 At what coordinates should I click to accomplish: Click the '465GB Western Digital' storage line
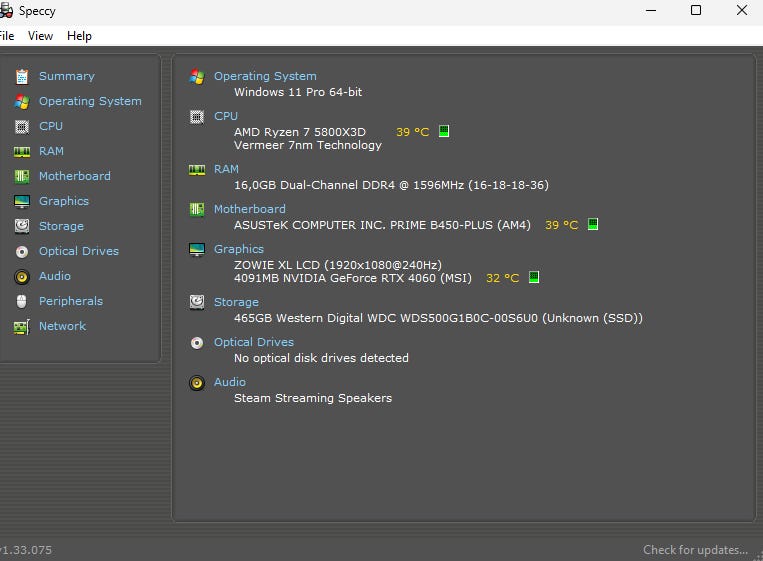(438, 318)
